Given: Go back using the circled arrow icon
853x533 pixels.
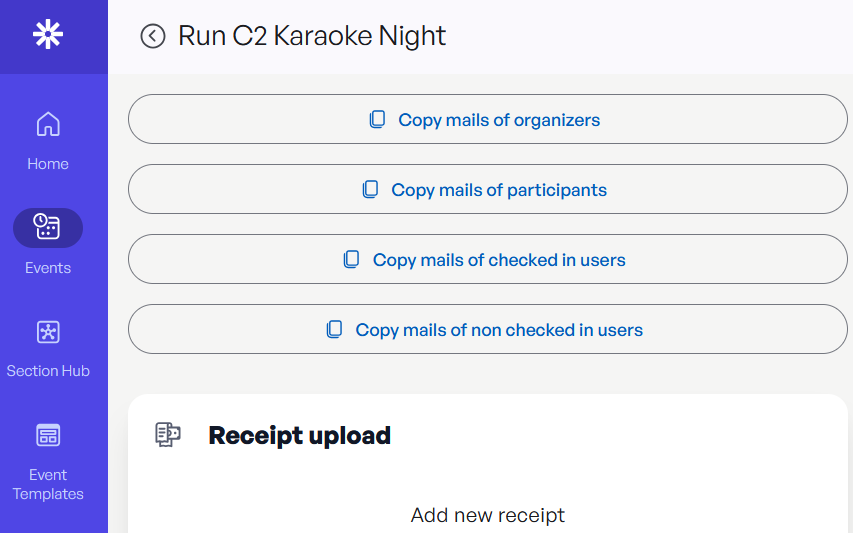Looking at the screenshot, I should (x=153, y=36).
